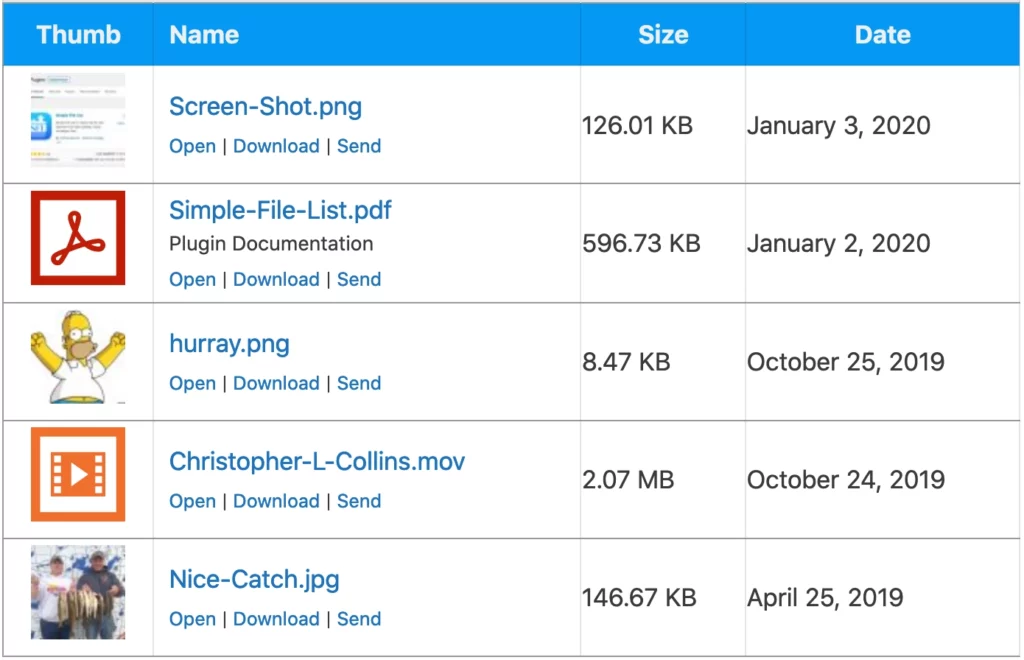Open the hurray.png file link
The height and width of the screenshot is (660, 1024).
[229, 343]
